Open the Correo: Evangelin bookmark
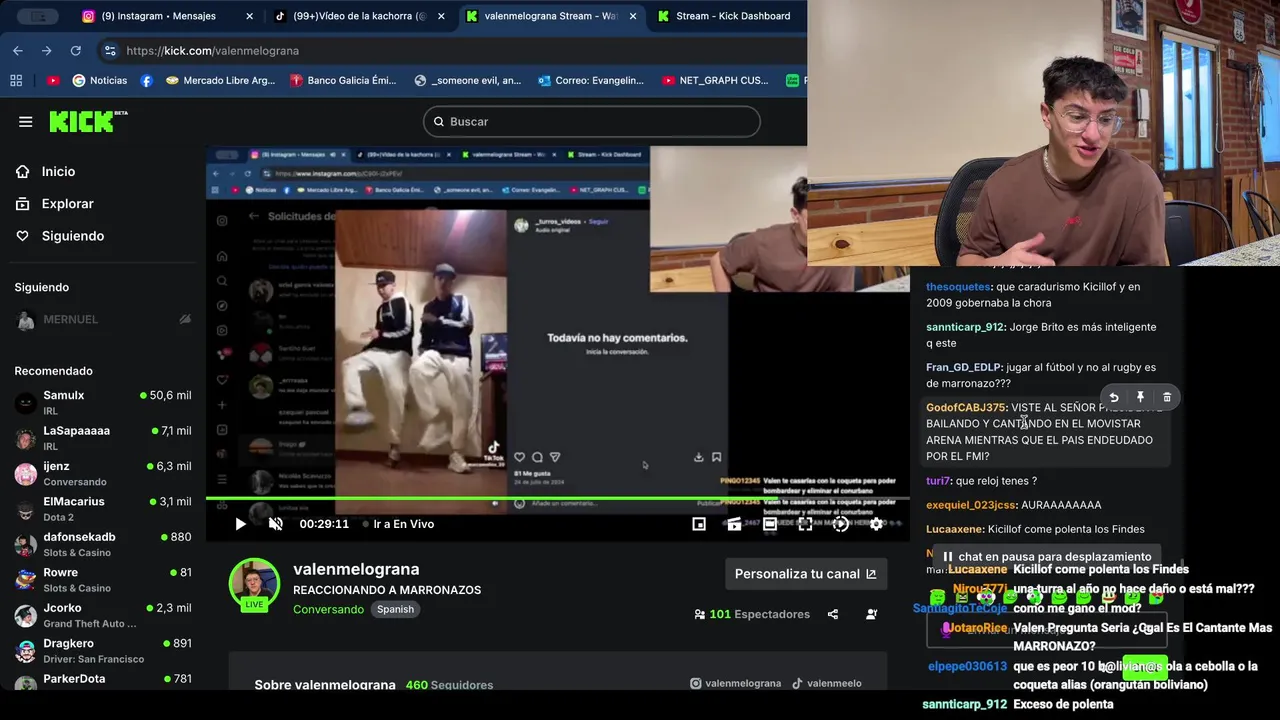 [591, 80]
